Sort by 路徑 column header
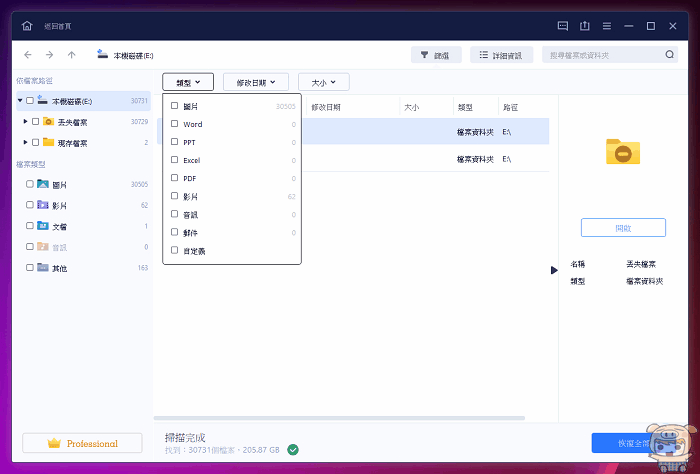Image resolution: width=700 pixels, height=474 pixels. pyautogui.click(x=510, y=107)
